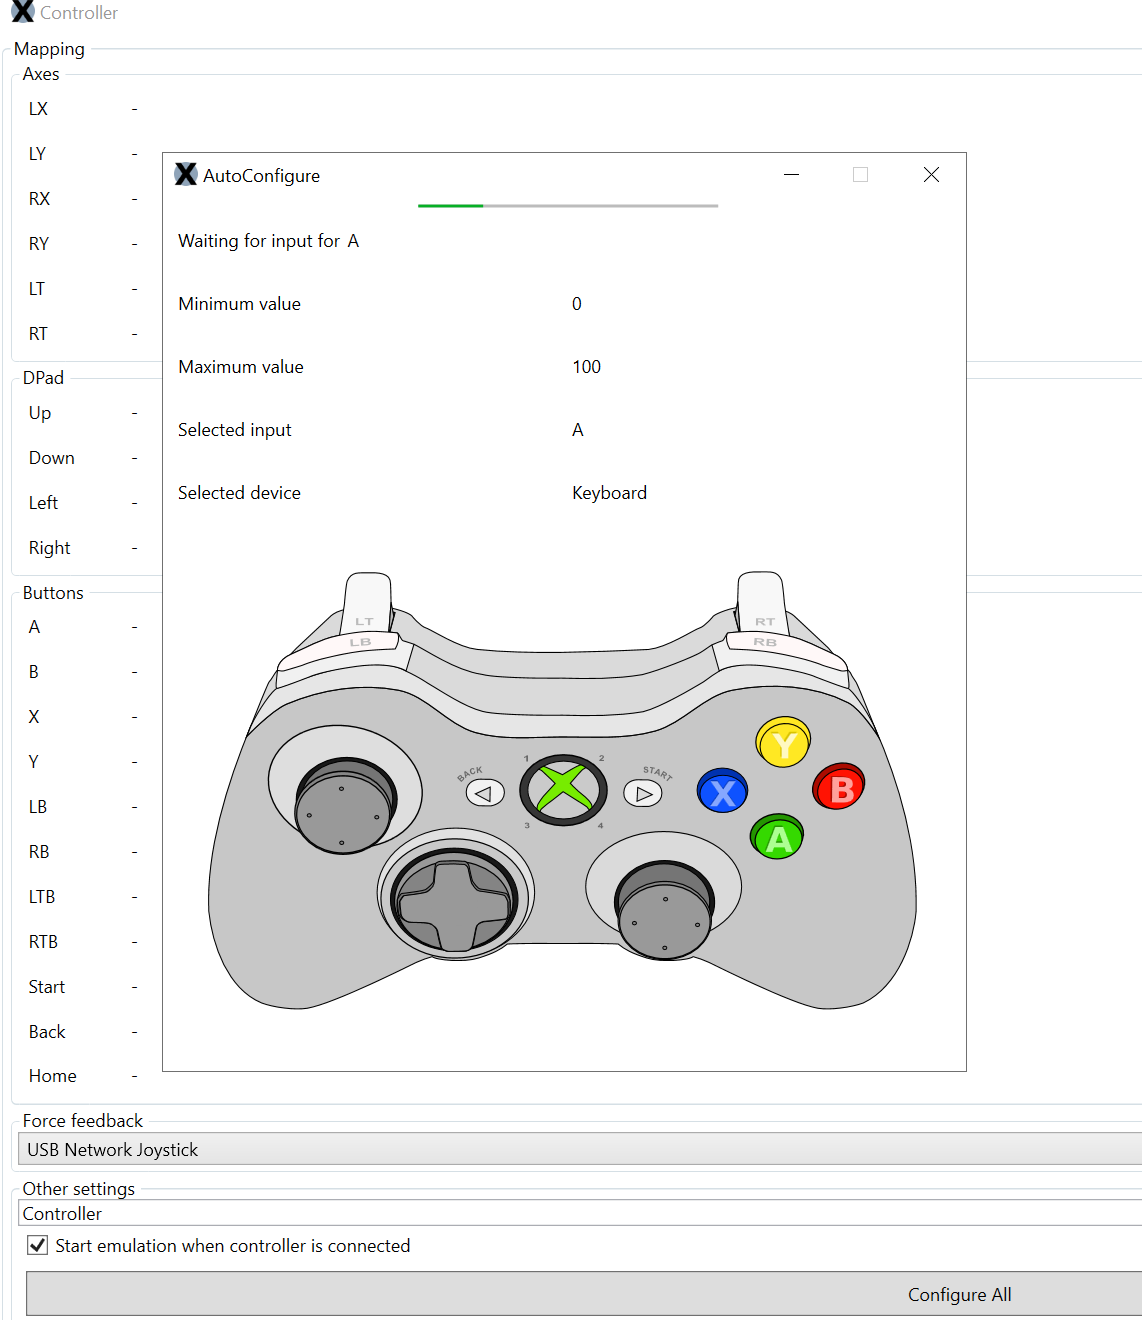
Task: Select the DPad Up mapping row
Action: pyautogui.click(x=85, y=412)
